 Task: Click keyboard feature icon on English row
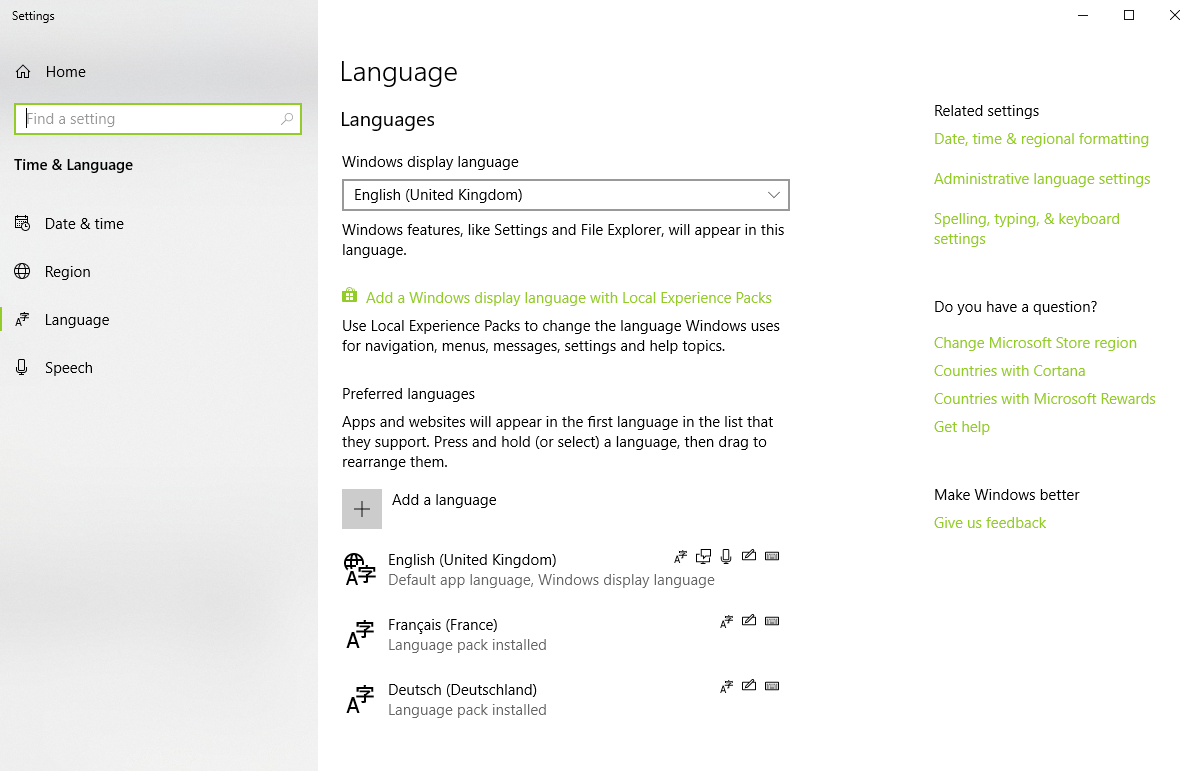(772, 556)
